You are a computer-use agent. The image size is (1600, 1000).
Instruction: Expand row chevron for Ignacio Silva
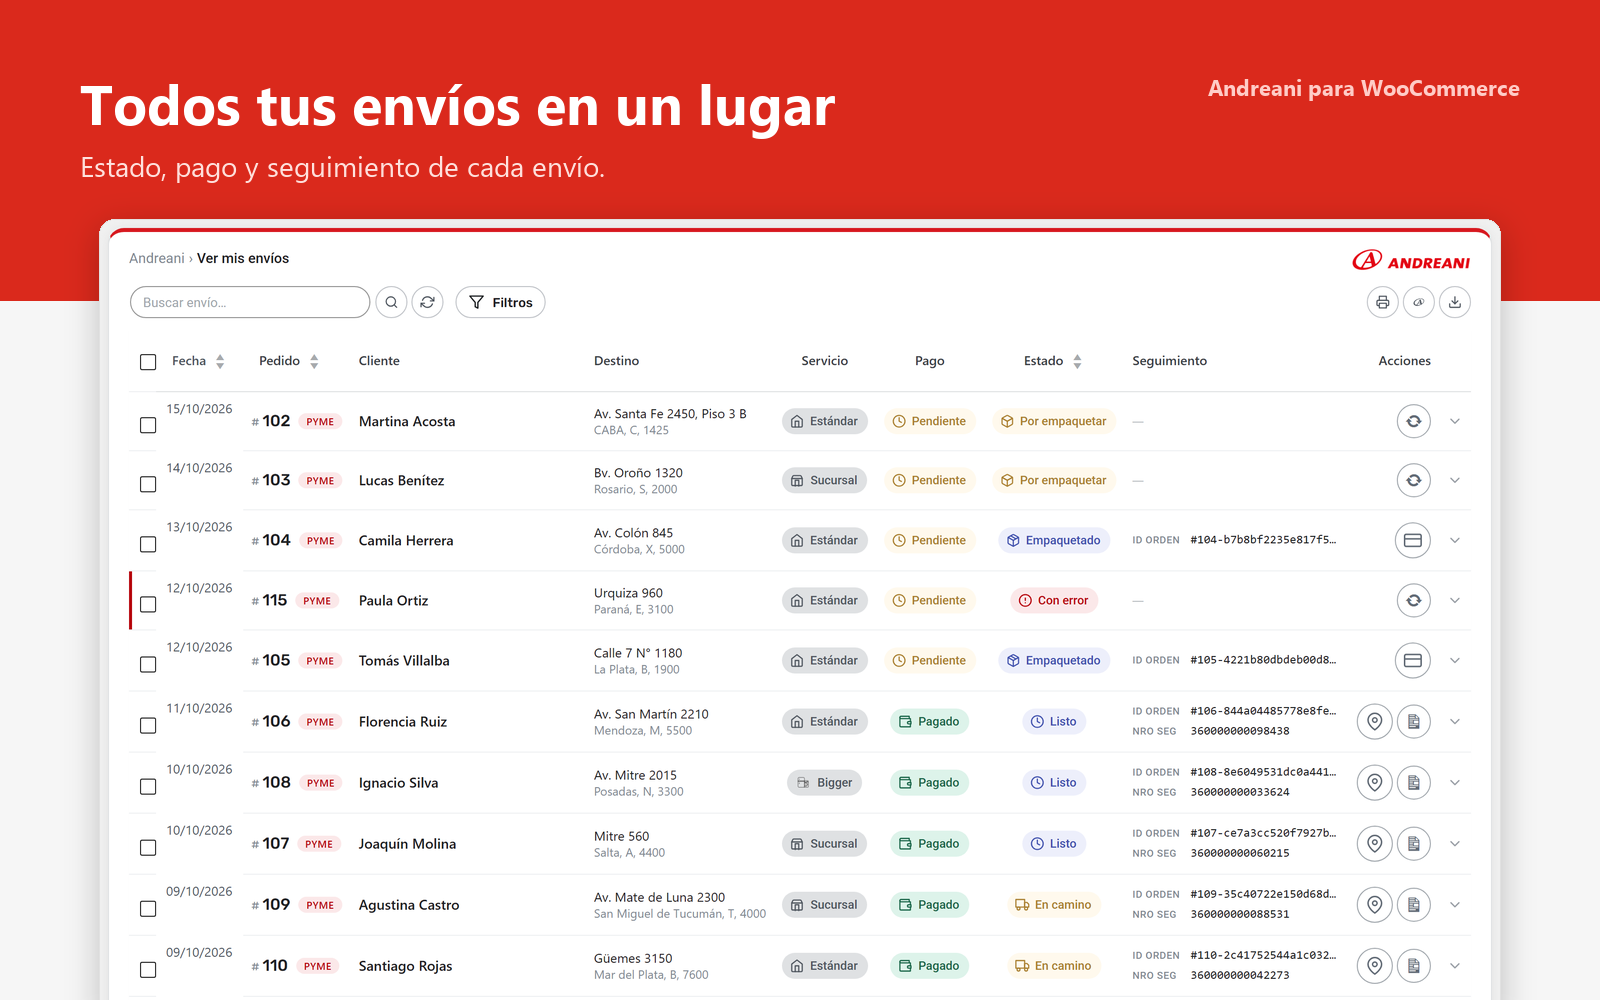click(x=1455, y=782)
